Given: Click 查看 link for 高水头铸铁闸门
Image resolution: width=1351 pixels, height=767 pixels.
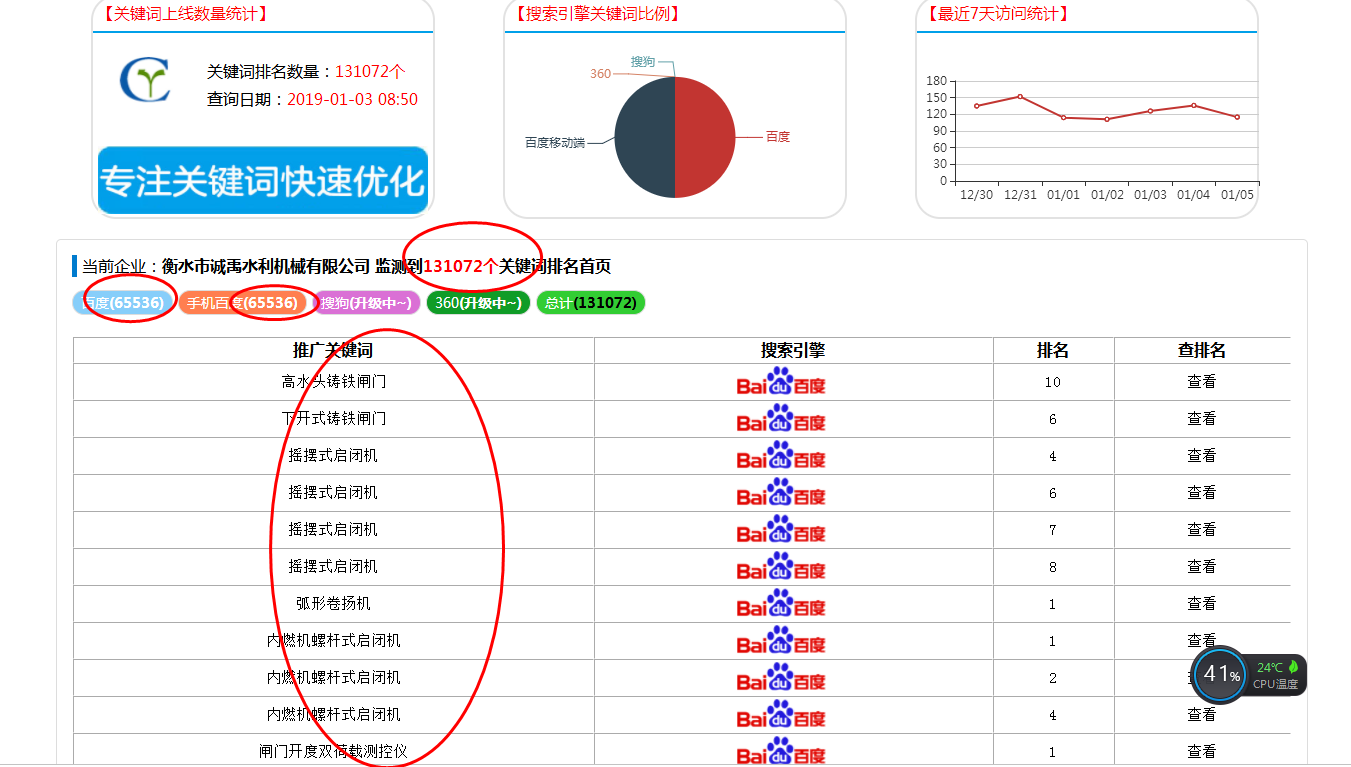Looking at the screenshot, I should (x=1201, y=382).
